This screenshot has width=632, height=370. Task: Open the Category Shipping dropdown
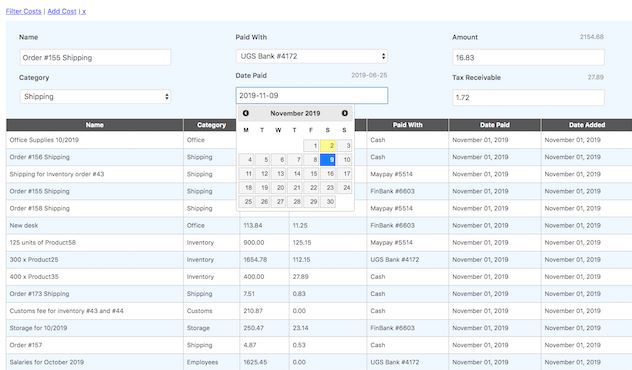point(95,97)
